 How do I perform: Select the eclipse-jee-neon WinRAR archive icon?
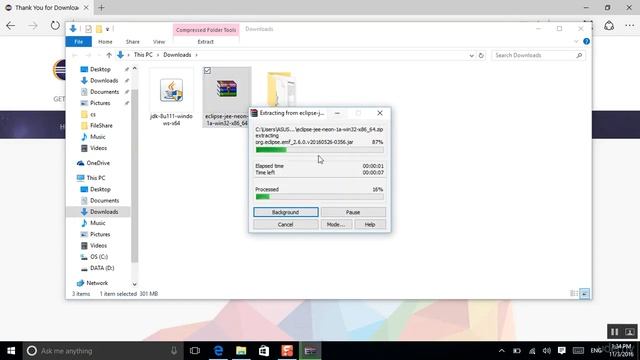coord(227,89)
